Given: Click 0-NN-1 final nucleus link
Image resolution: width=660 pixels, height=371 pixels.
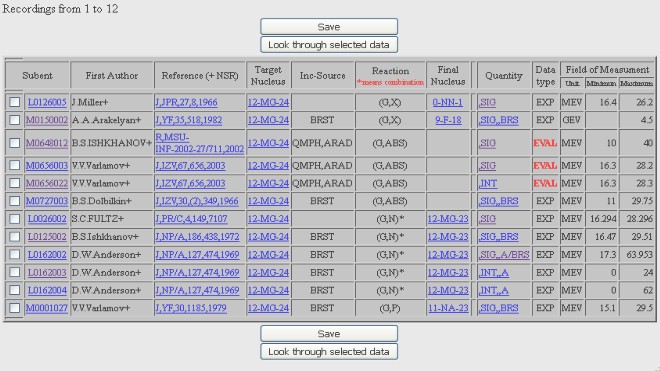Looking at the screenshot, I should click(447, 102).
